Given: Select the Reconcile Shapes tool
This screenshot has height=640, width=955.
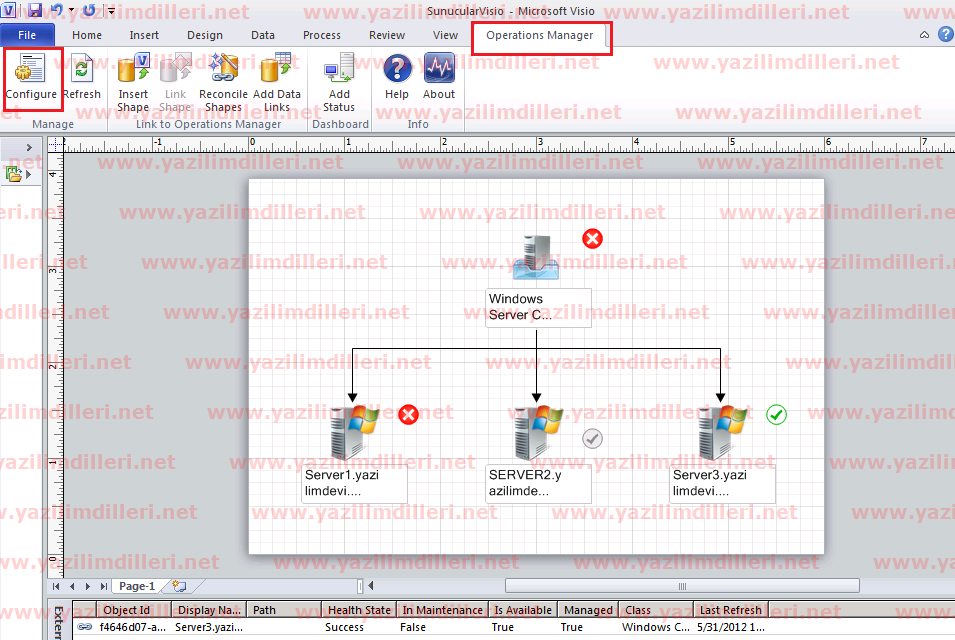Looking at the screenshot, I should click(x=223, y=82).
